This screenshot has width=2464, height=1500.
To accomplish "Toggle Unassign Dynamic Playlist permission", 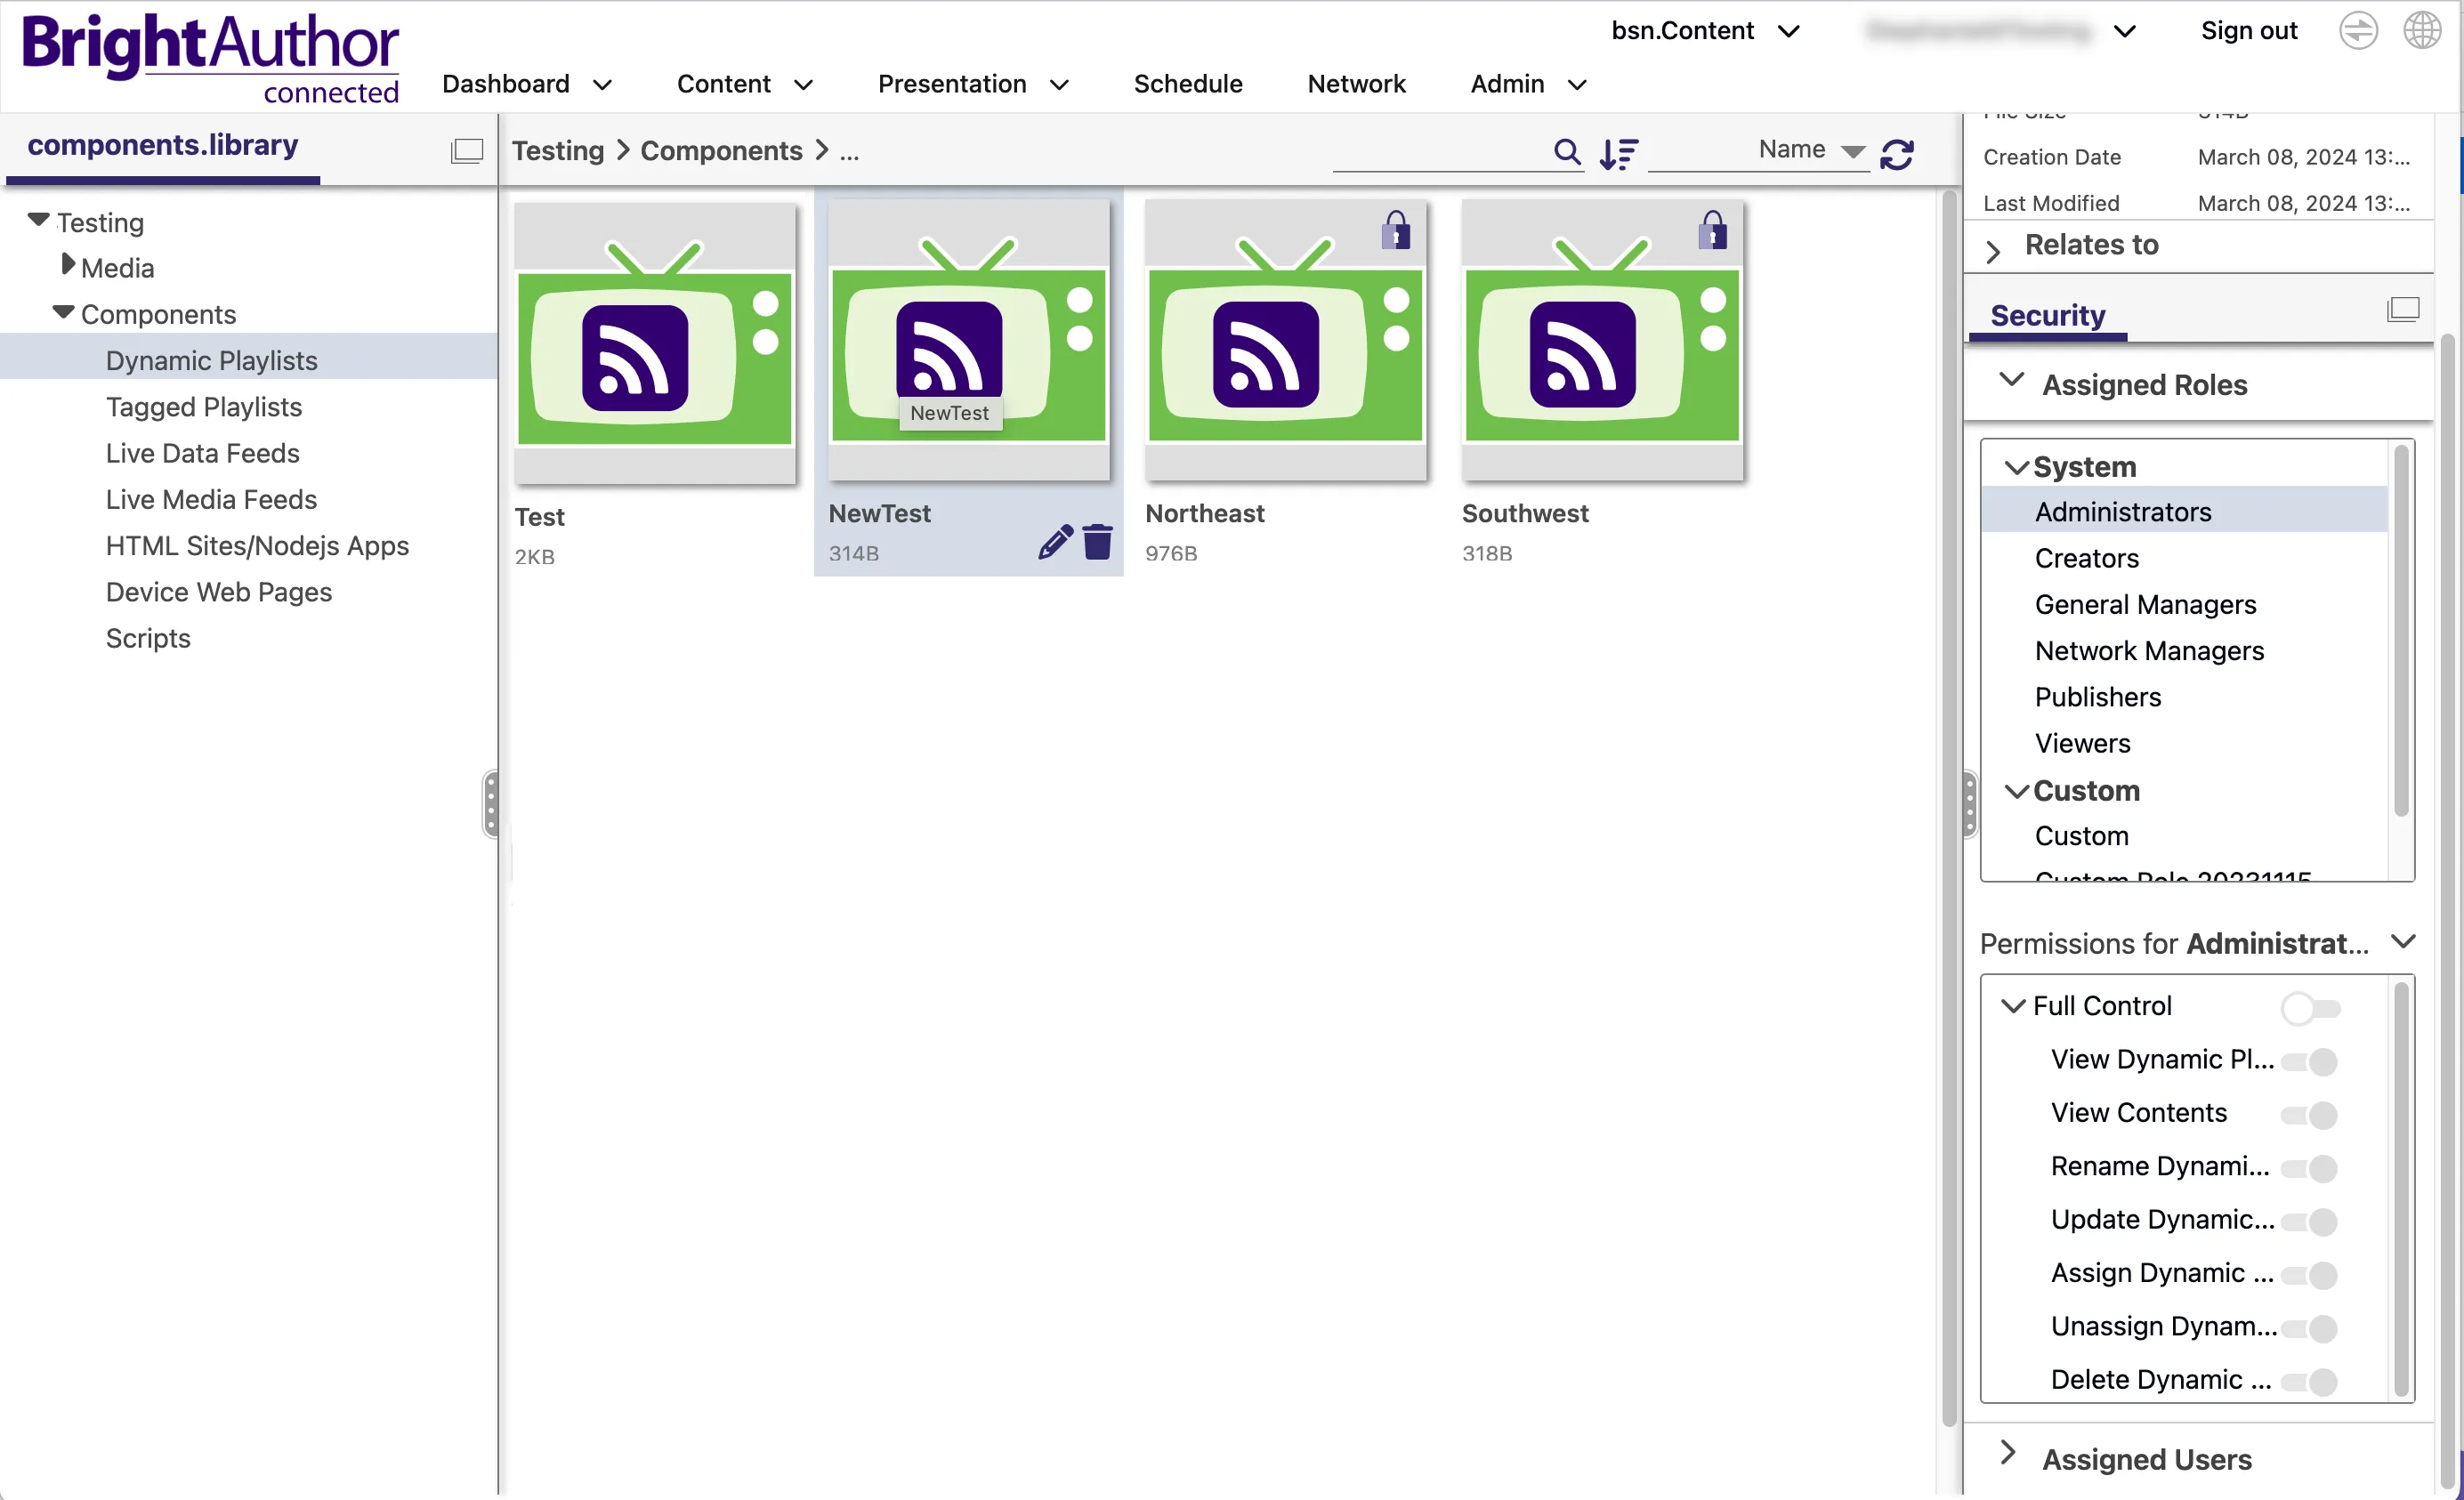I will pyautogui.click(x=2309, y=1328).
